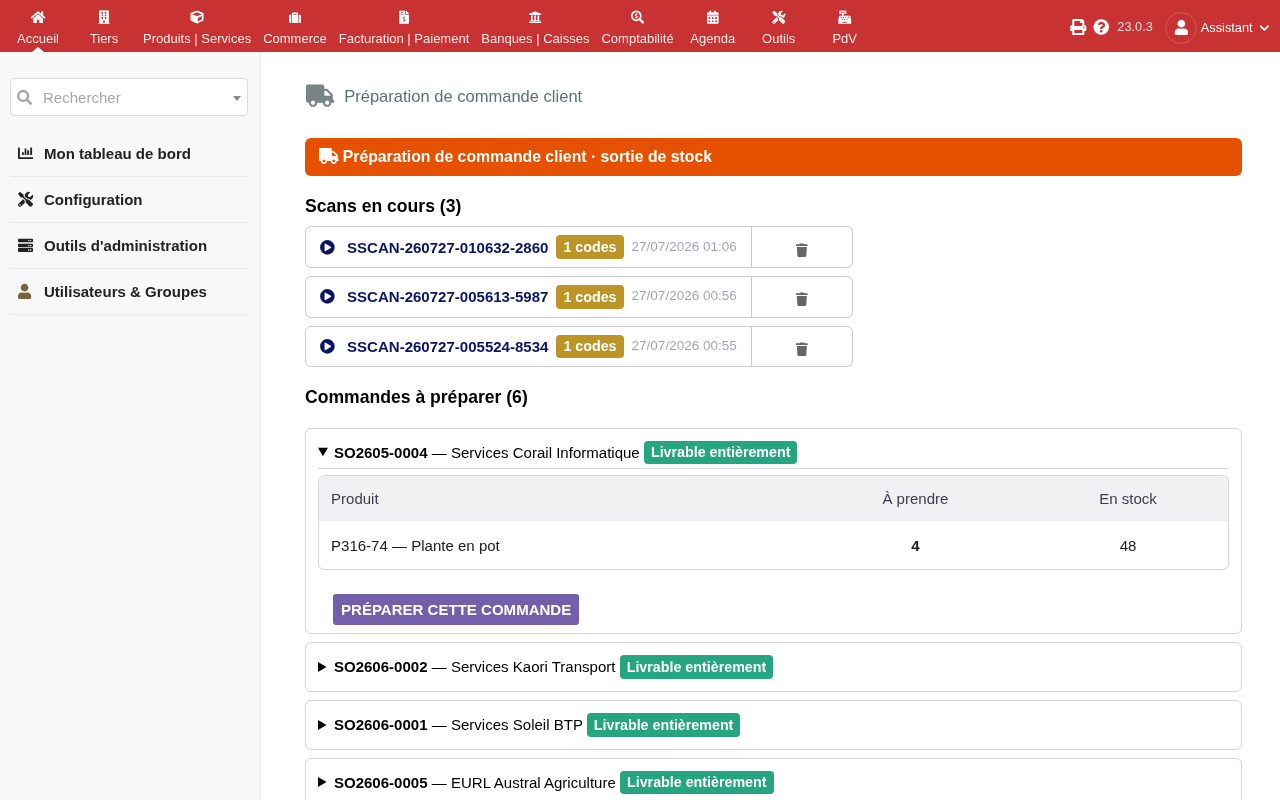1280x800 pixels.
Task: Click the dashboard chart icon
Action: [25, 153]
